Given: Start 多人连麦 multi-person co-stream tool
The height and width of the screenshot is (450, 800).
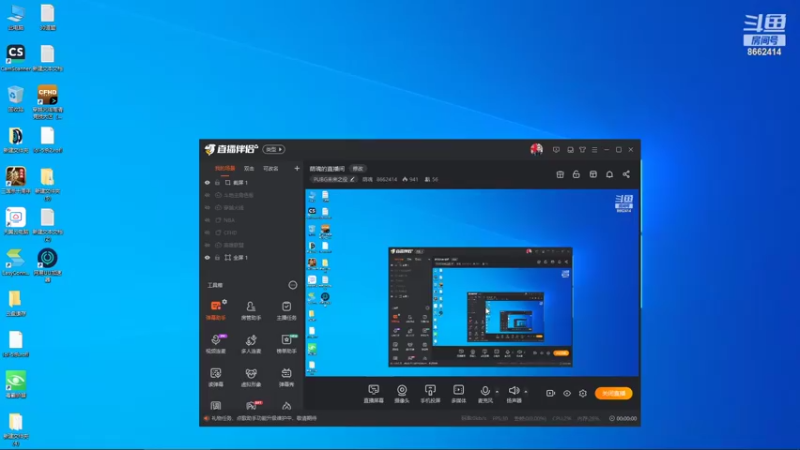Looking at the screenshot, I should pos(251,343).
